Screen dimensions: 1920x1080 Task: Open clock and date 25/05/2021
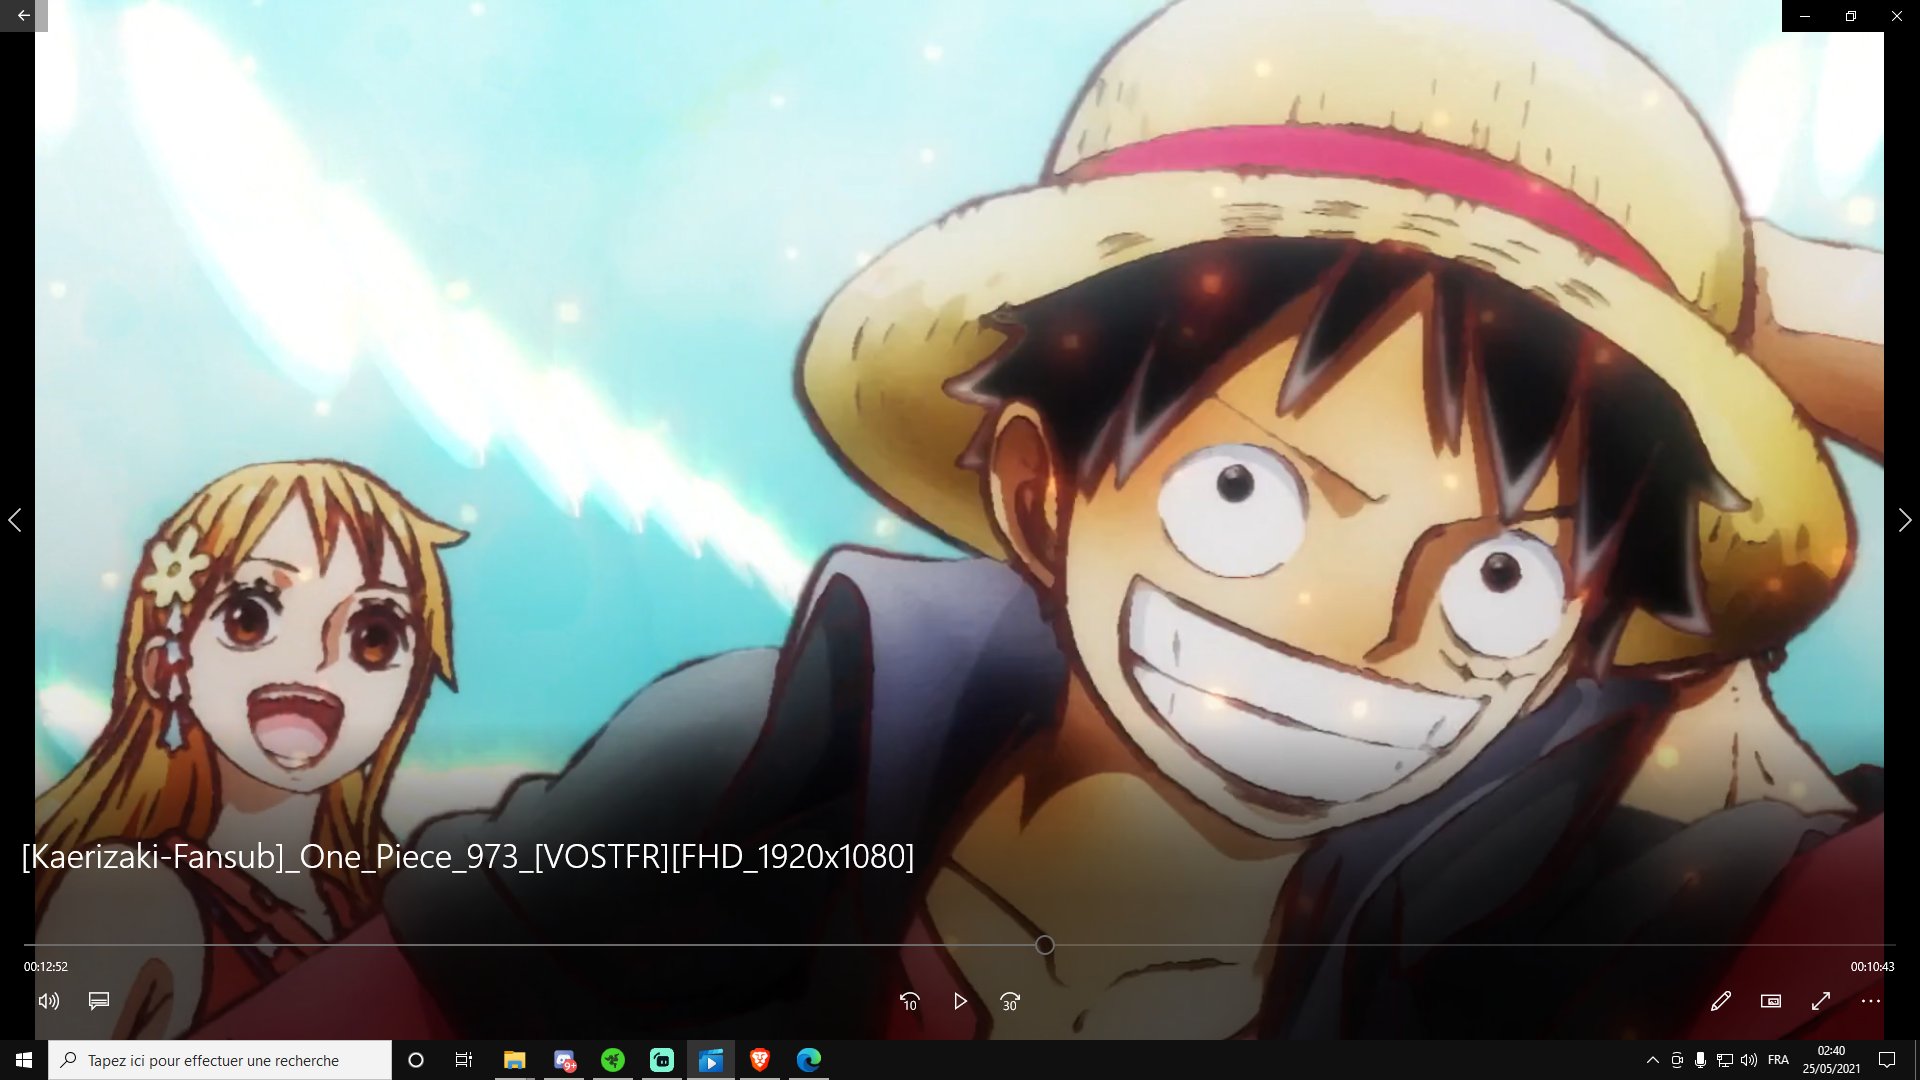(x=1831, y=1060)
